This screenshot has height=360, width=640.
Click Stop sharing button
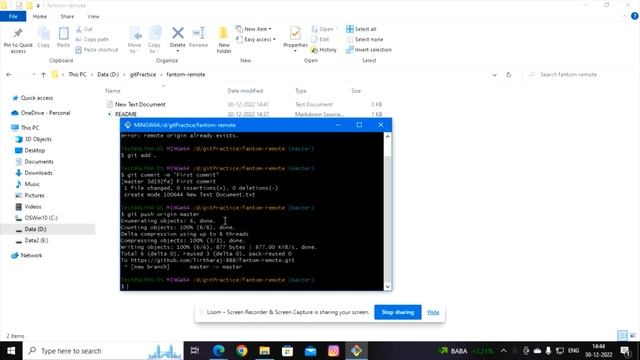[398, 312]
